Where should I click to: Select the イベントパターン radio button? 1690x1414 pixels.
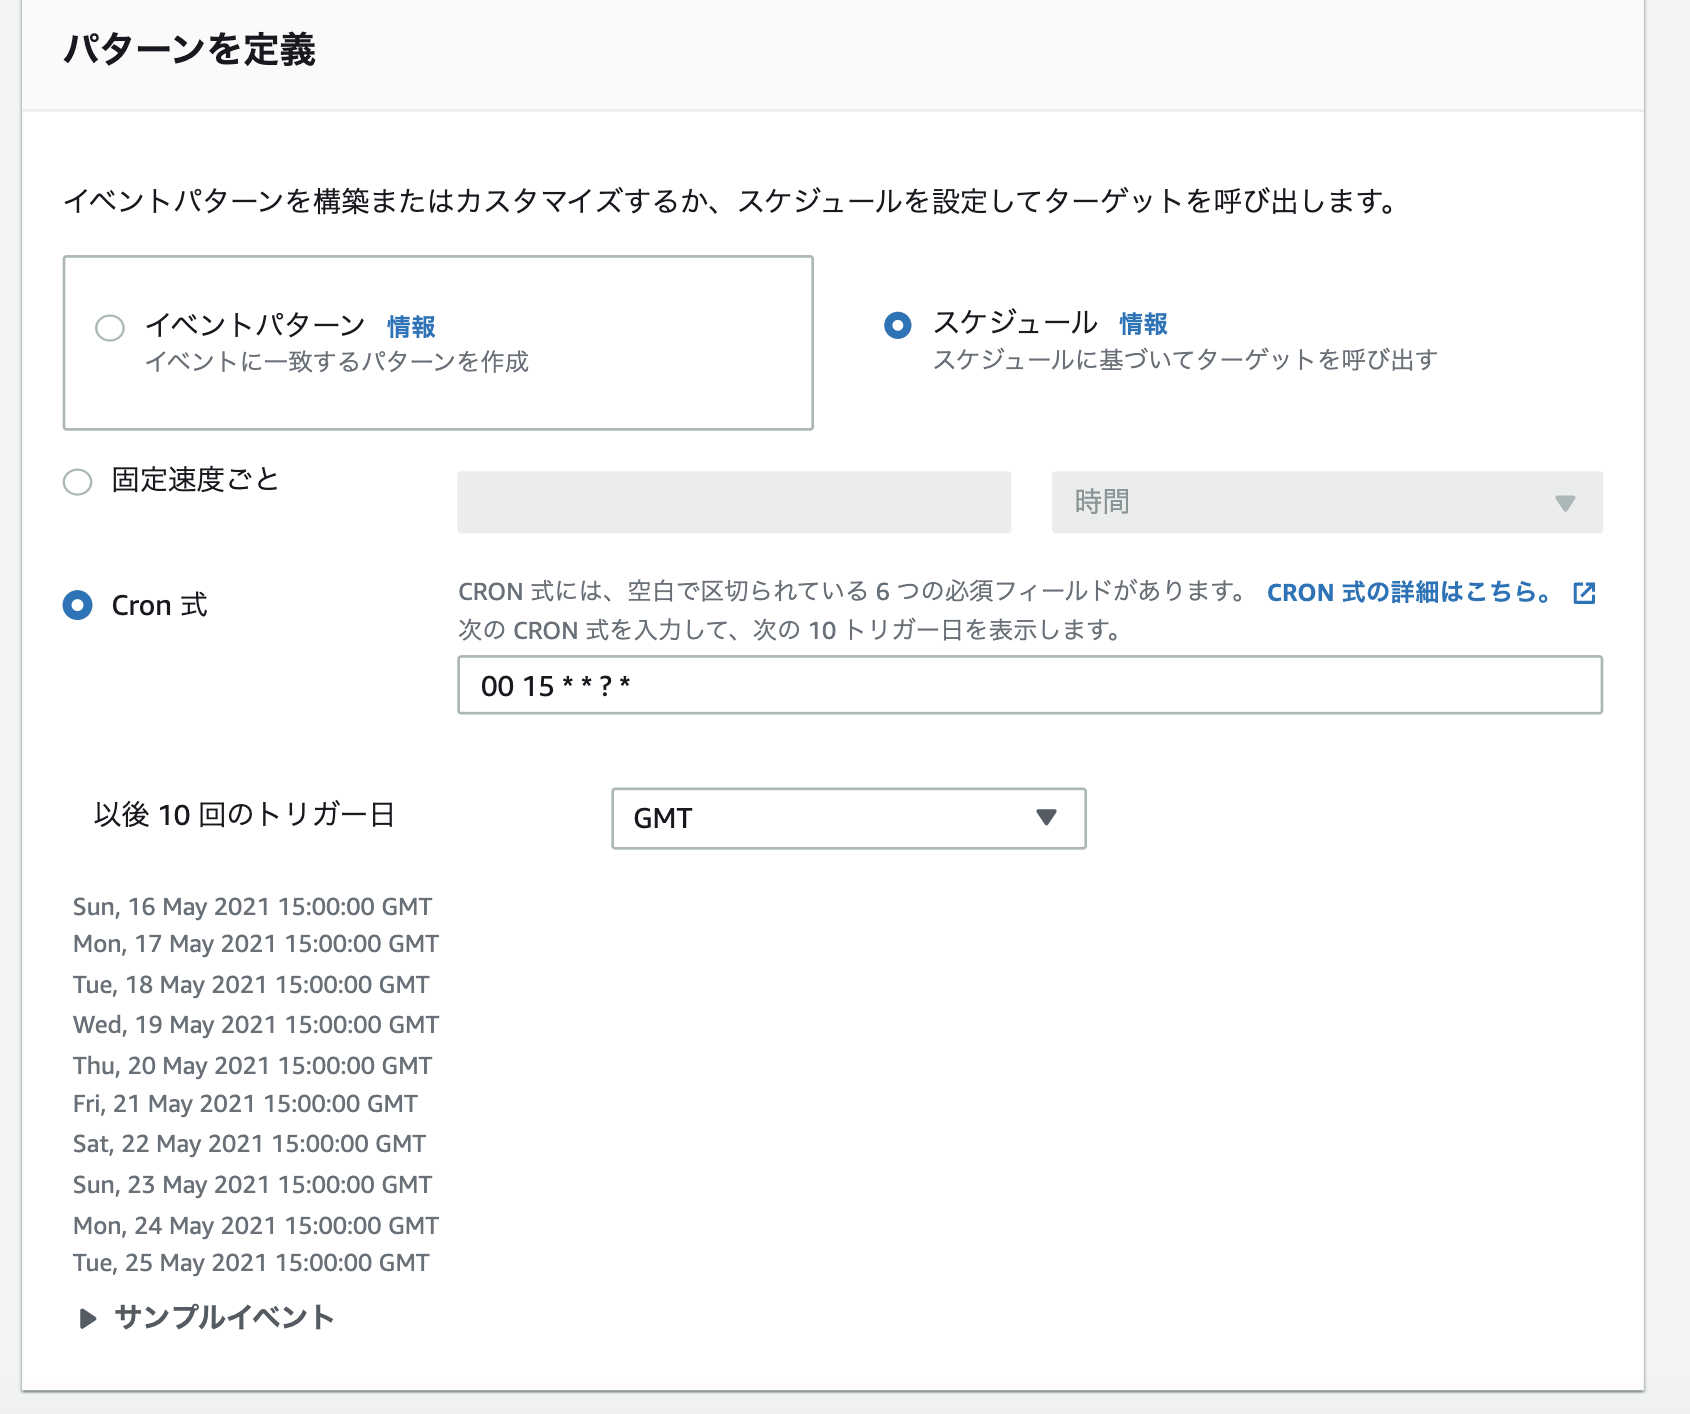[110, 328]
